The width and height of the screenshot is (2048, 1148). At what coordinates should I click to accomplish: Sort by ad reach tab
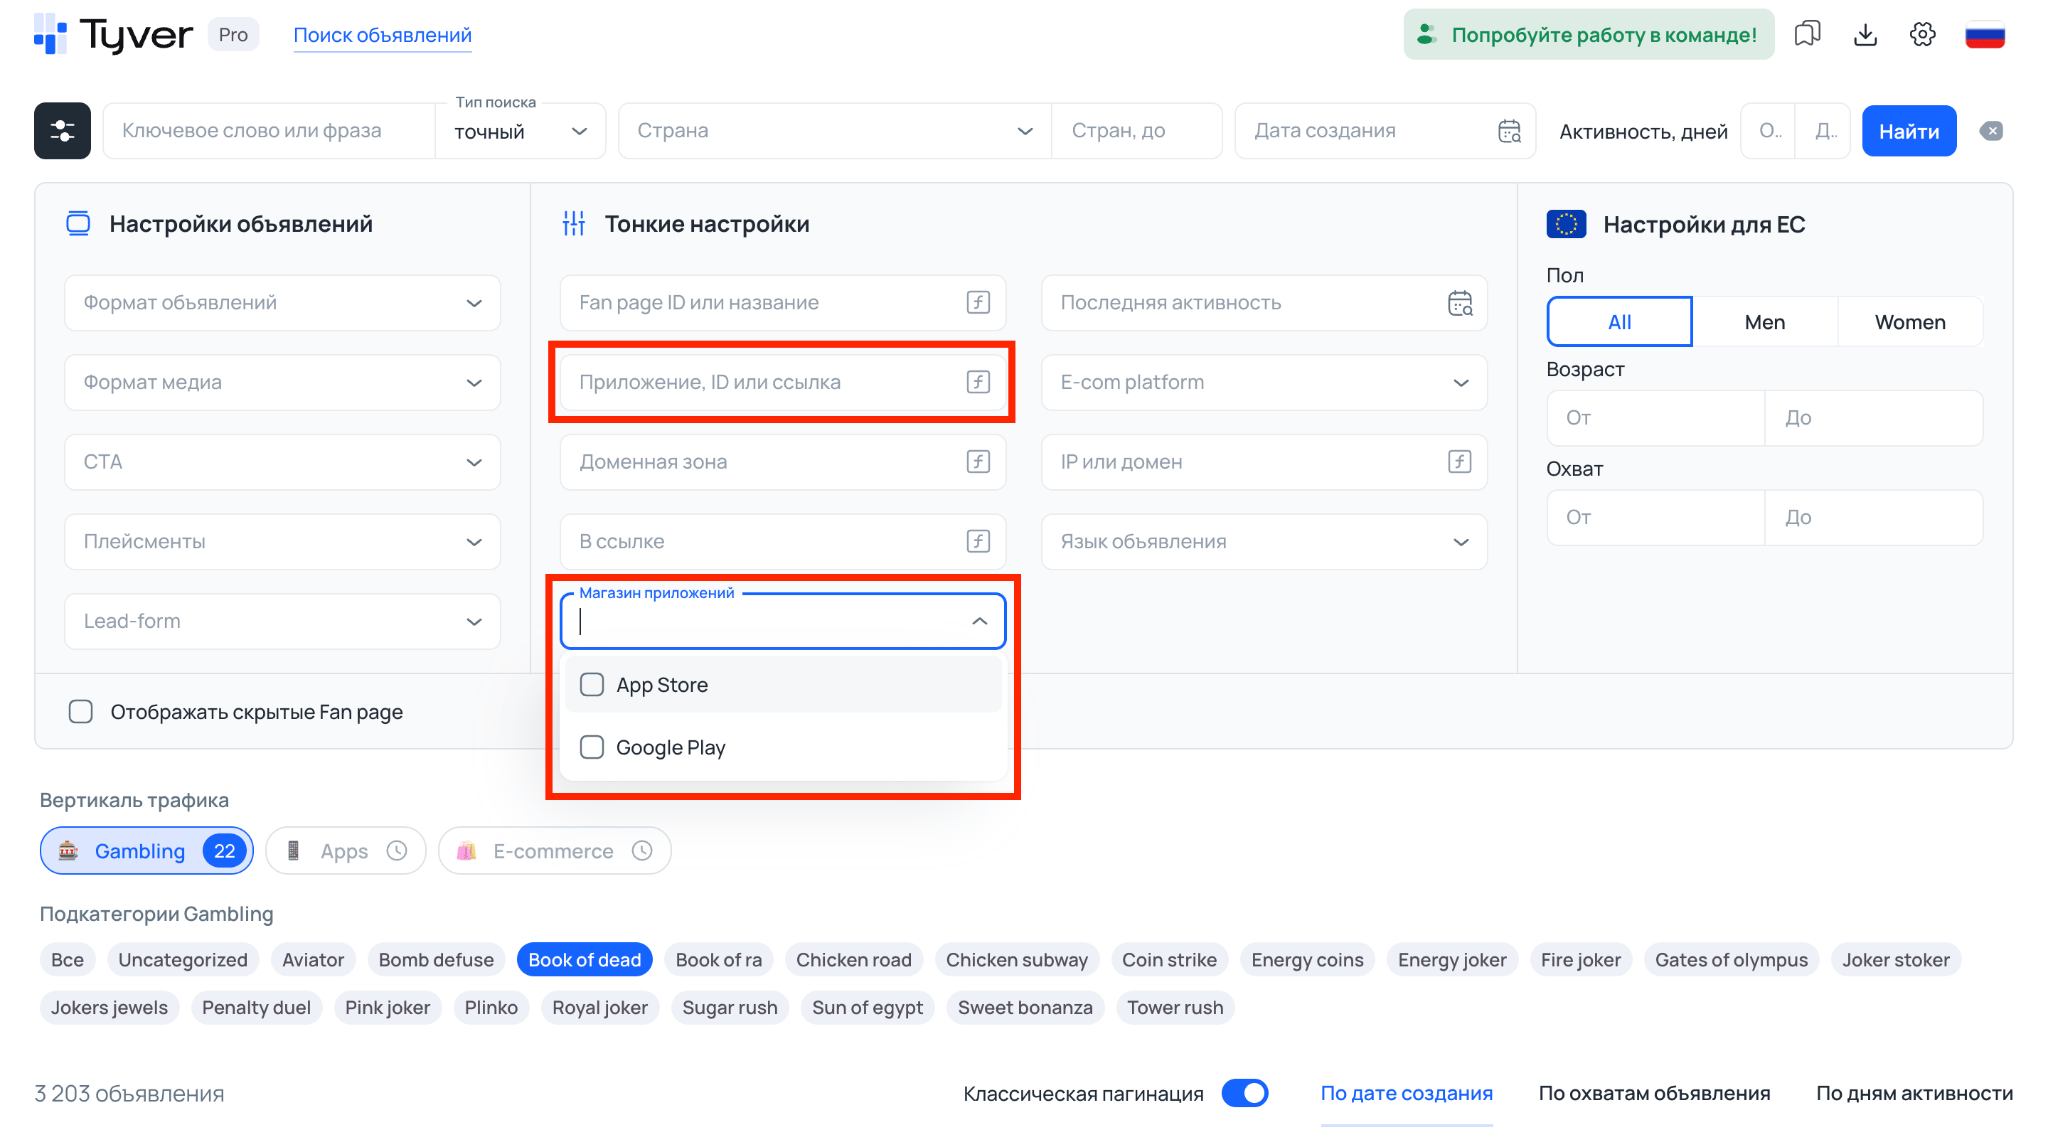pyautogui.click(x=1654, y=1093)
